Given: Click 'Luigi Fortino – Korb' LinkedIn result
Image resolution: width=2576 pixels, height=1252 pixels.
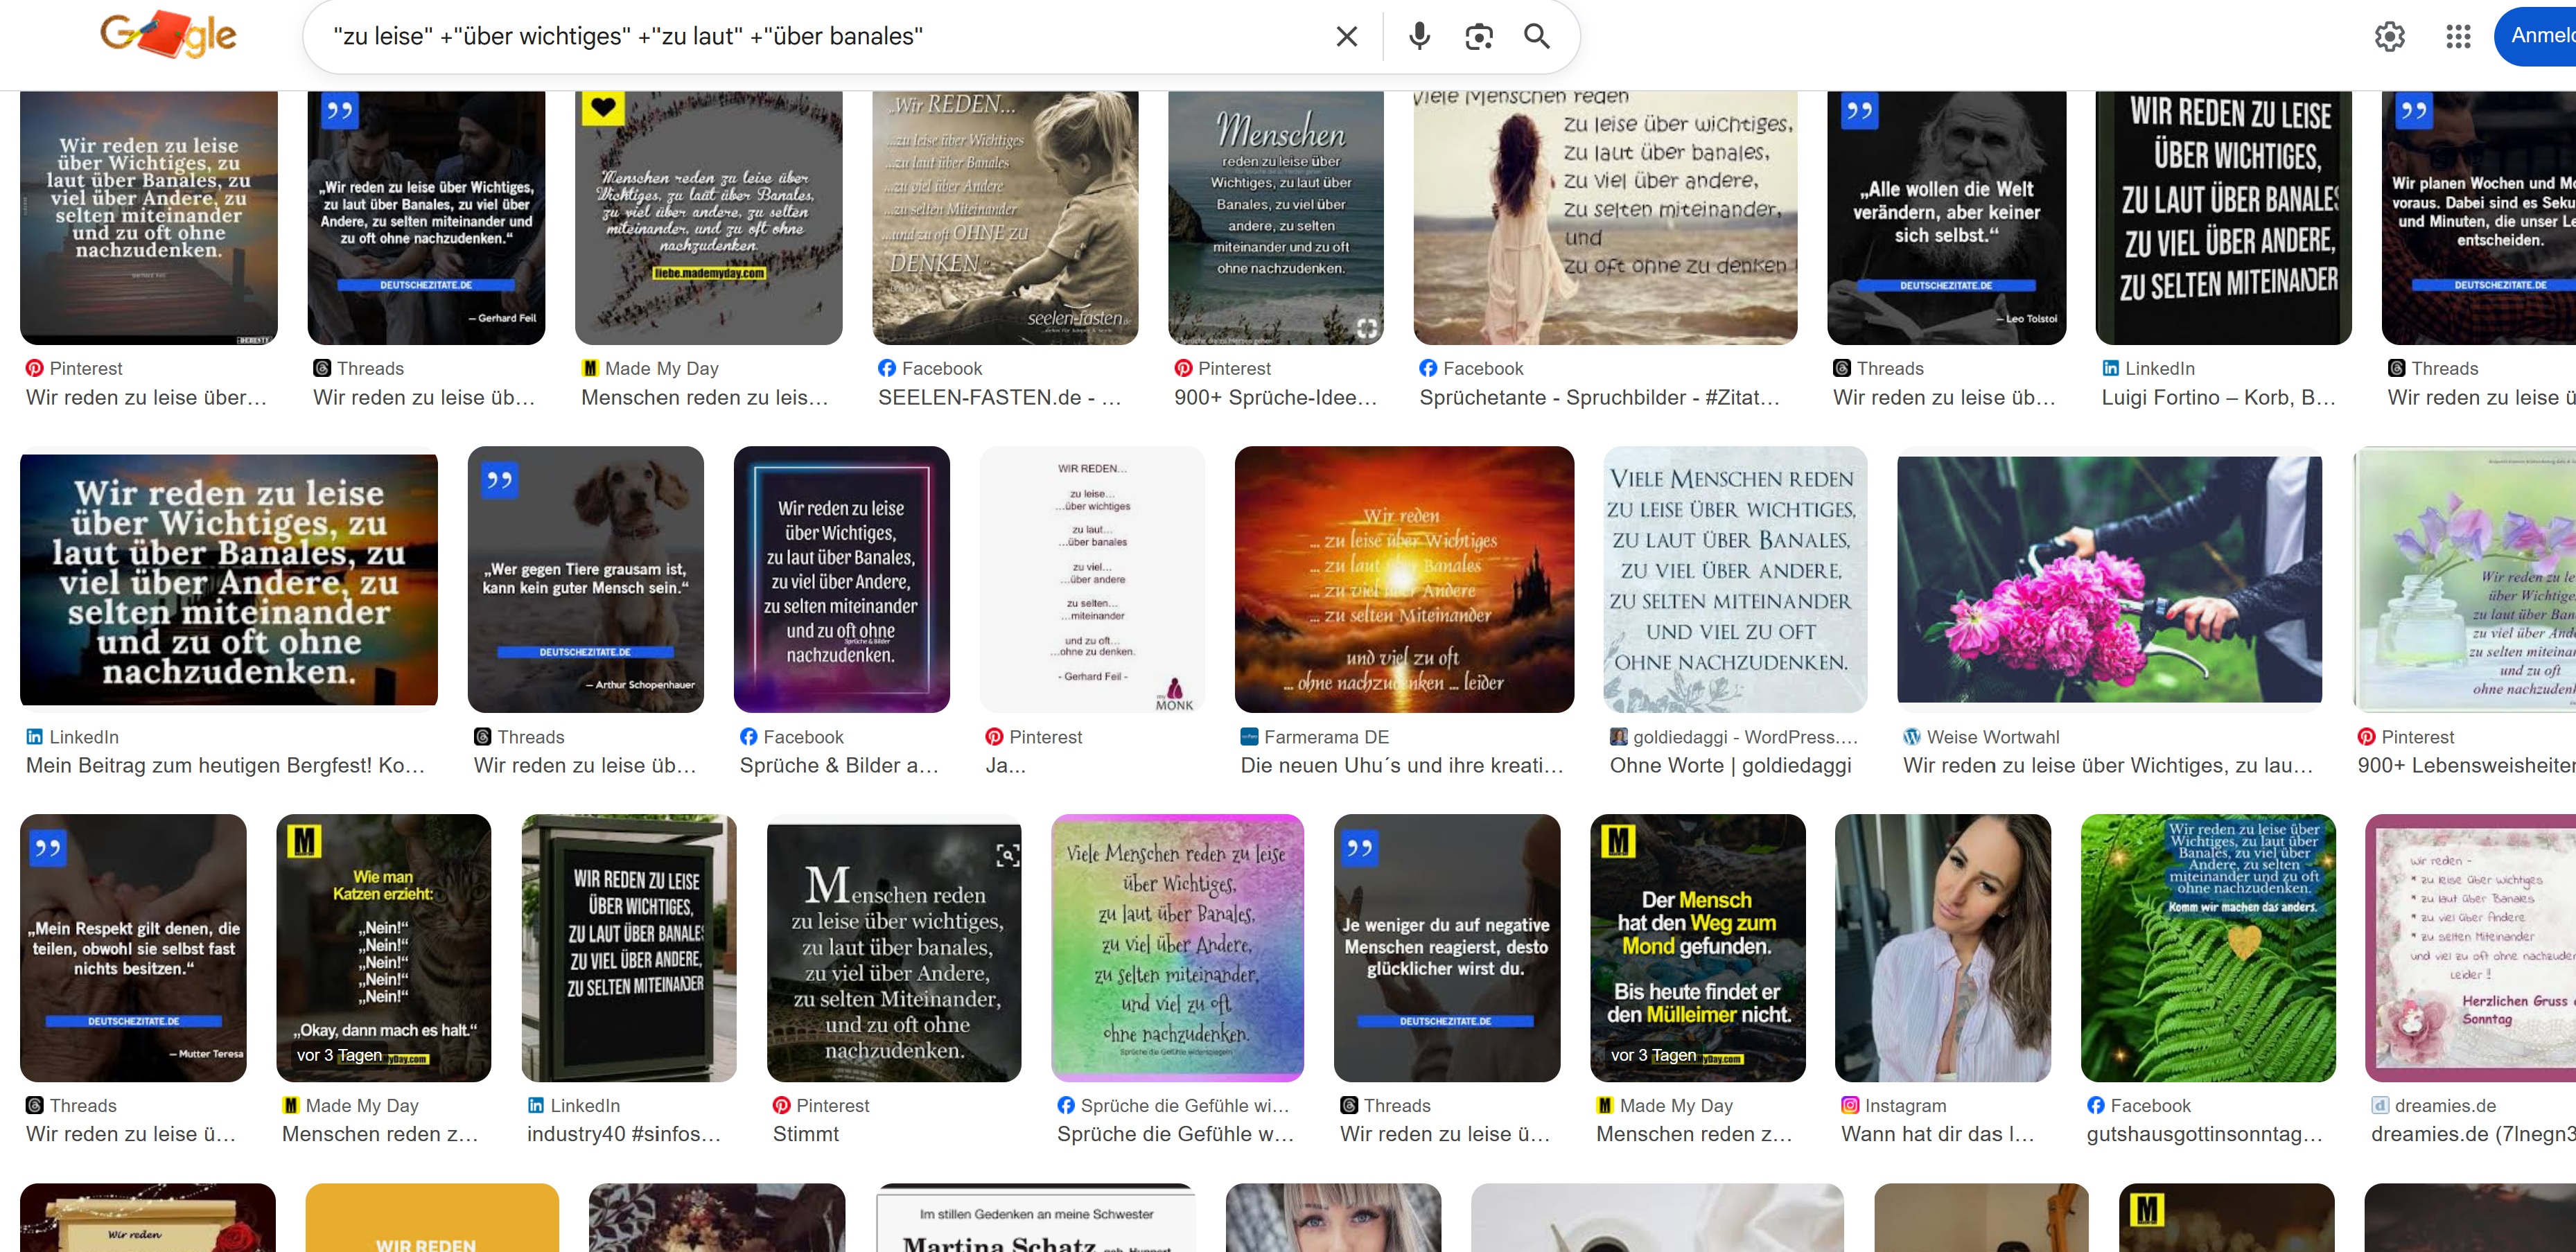Looking at the screenshot, I should (2217, 398).
